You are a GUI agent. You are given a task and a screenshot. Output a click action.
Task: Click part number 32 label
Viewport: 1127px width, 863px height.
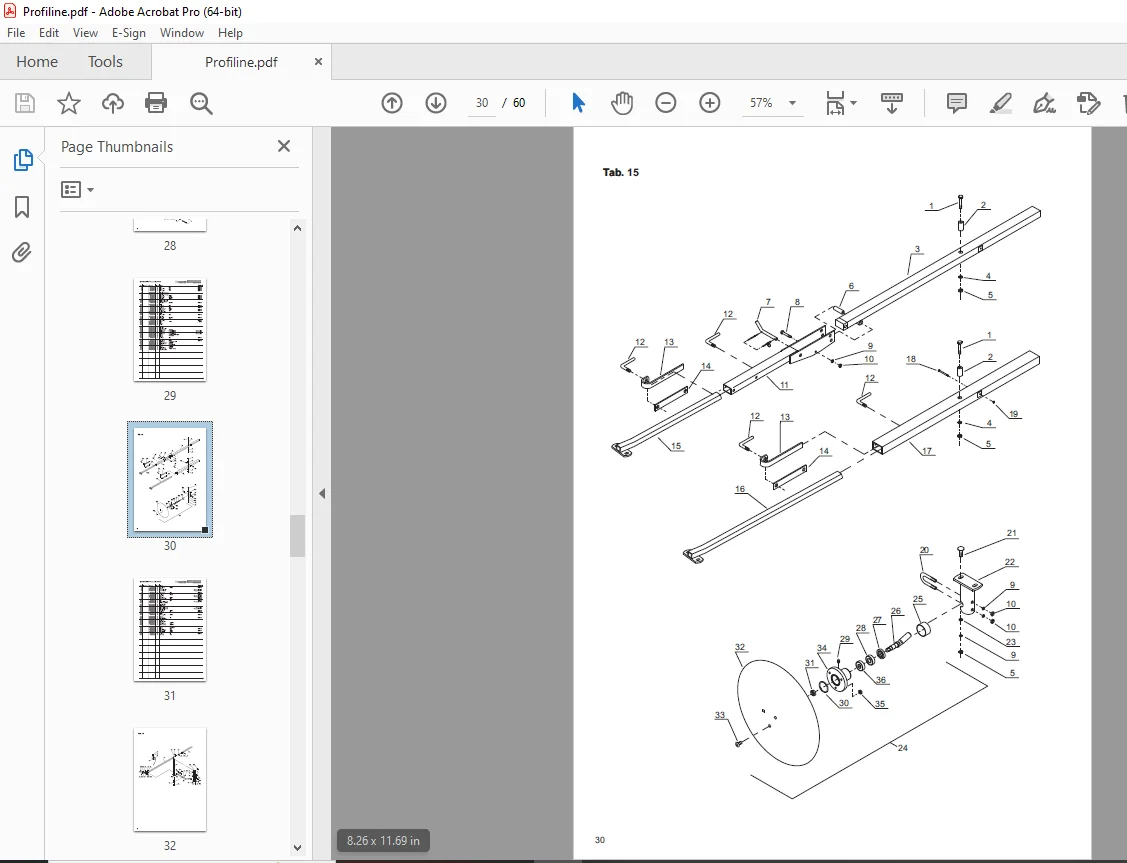click(x=740, y=647)
